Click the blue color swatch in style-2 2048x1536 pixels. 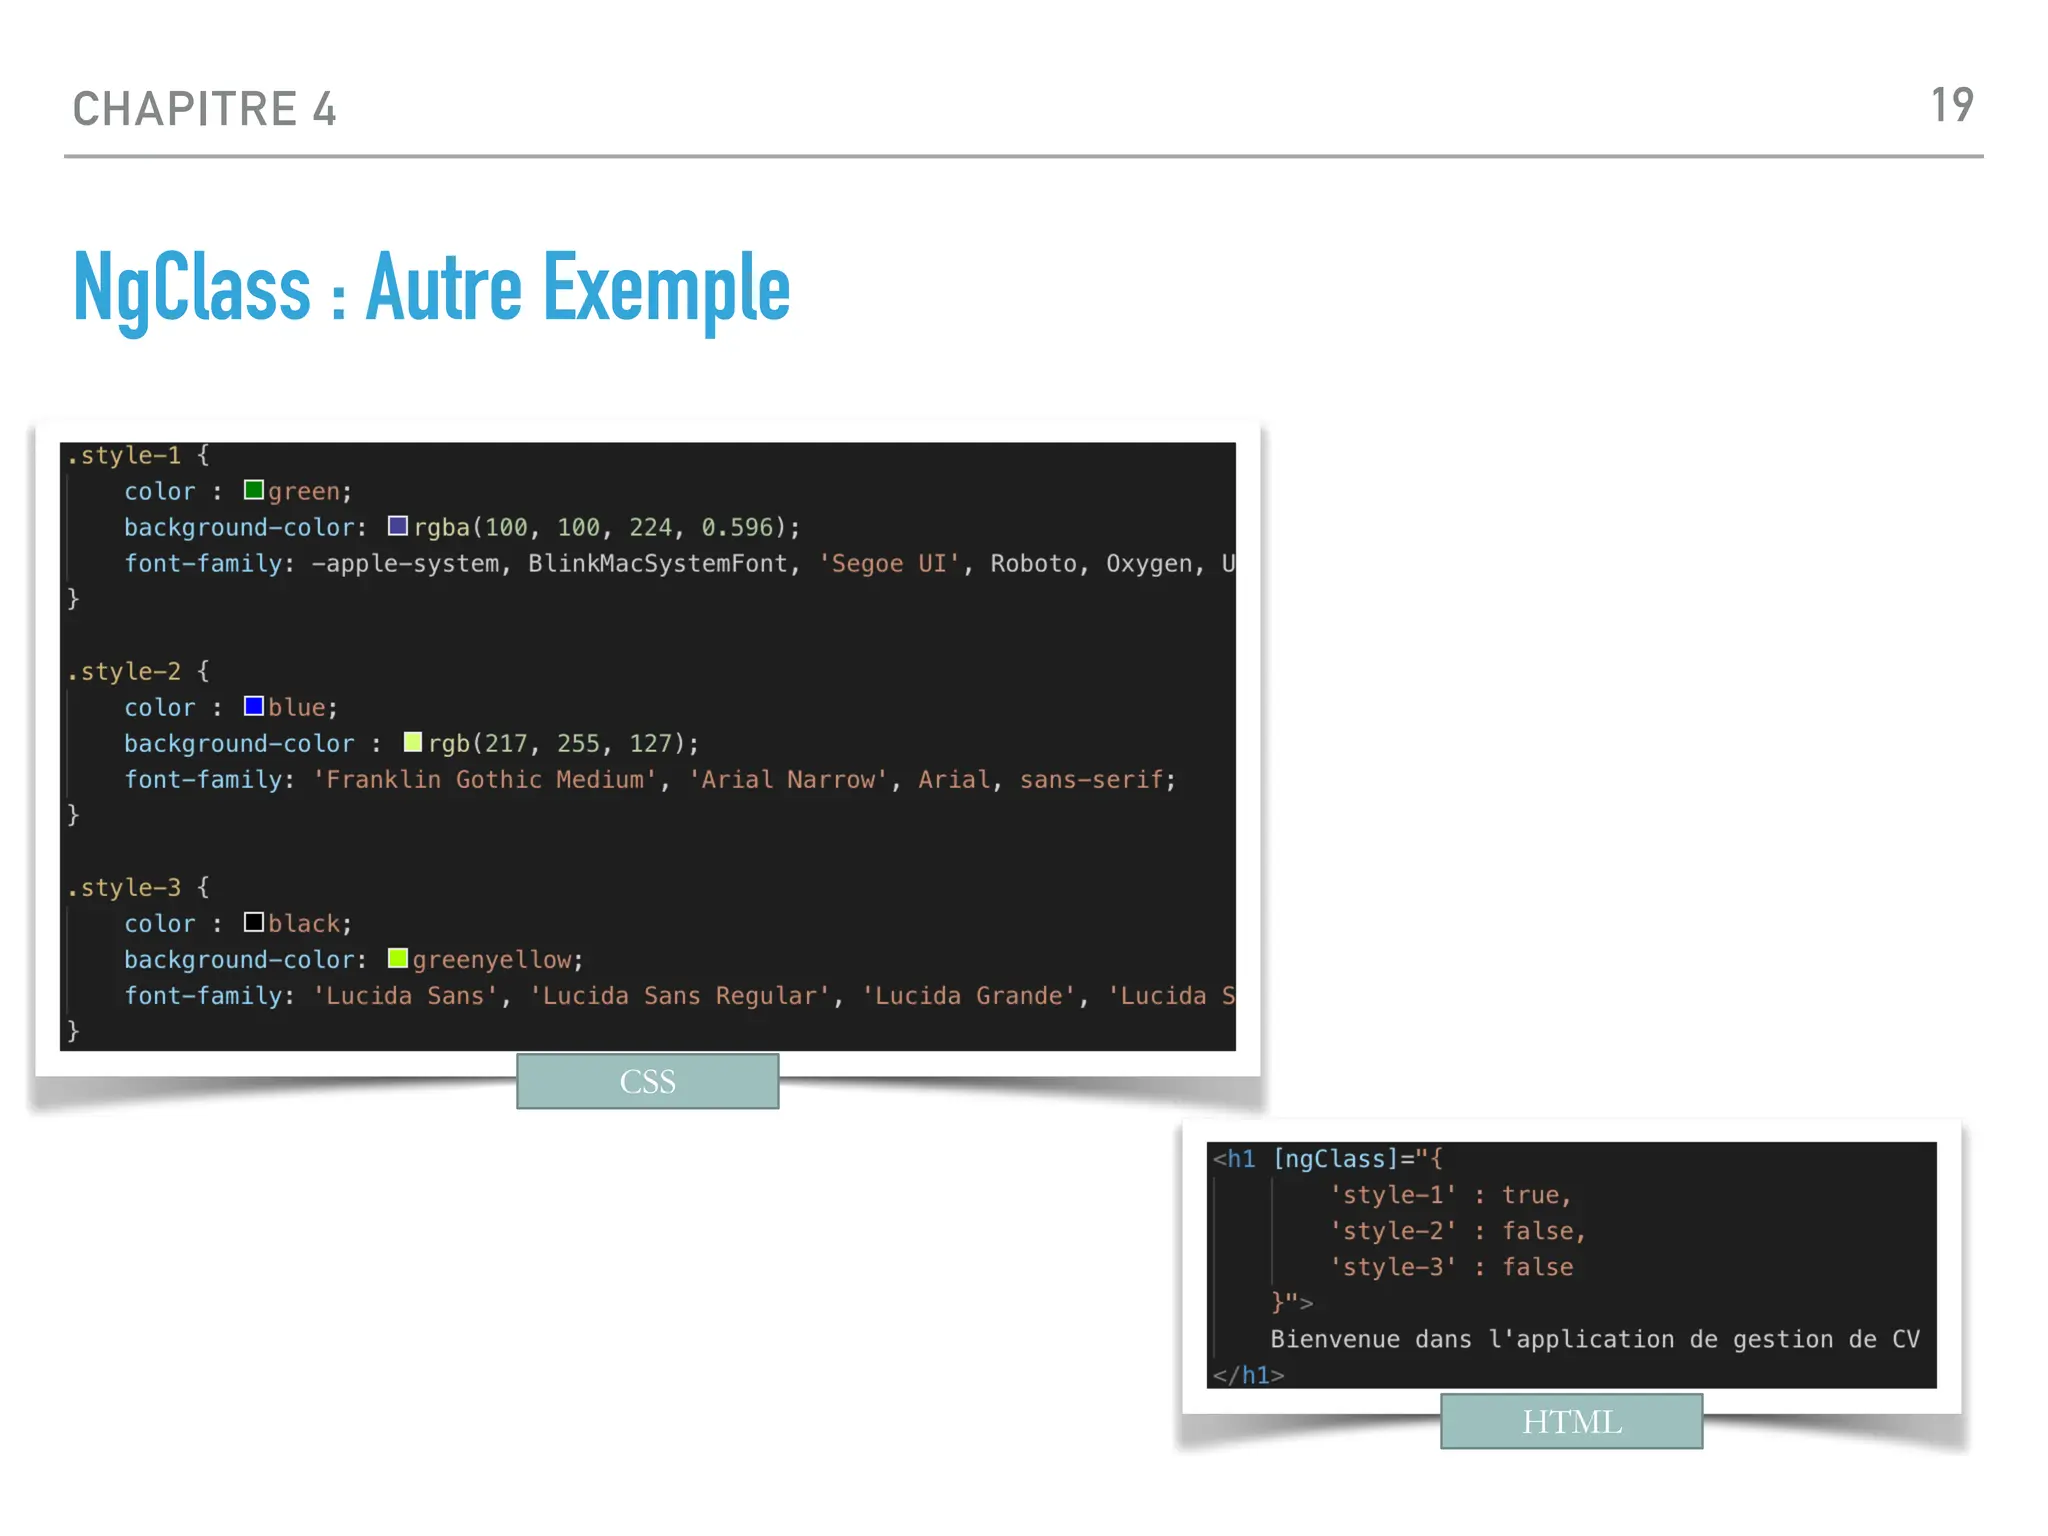pos(254,706)
